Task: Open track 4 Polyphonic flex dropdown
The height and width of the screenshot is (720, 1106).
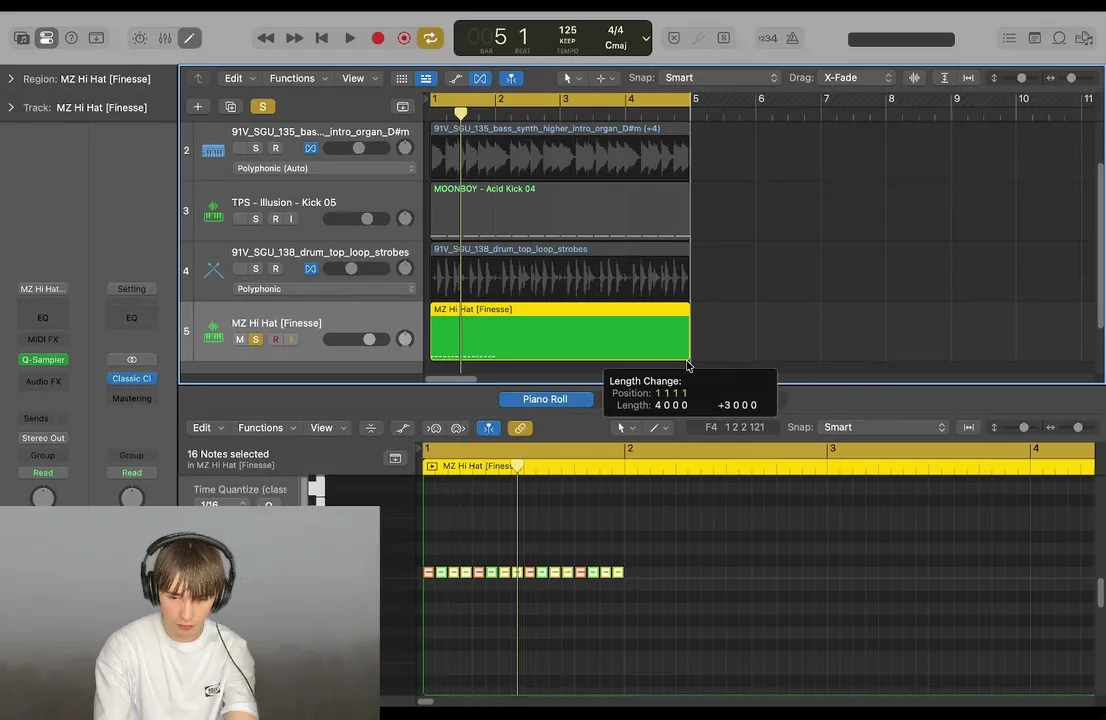Action: click(x=324, y=289)
